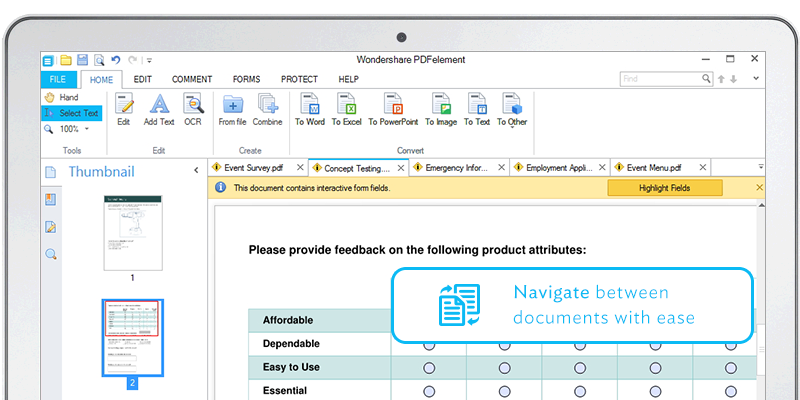This screenshot has height=400, width=800.
Task: Click the HOME ribbon tab
Action: pyautogui.click(x=101, y=80)
